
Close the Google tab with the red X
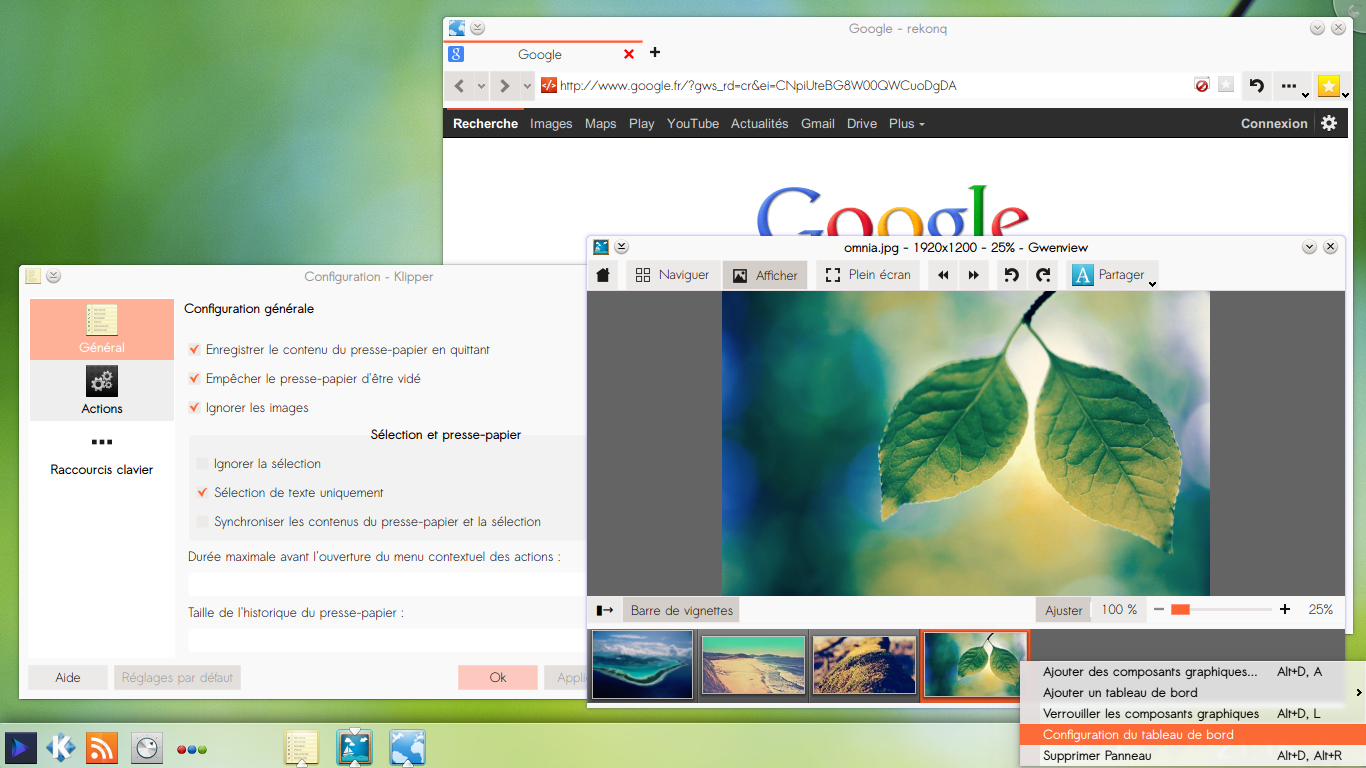(629, 54)
